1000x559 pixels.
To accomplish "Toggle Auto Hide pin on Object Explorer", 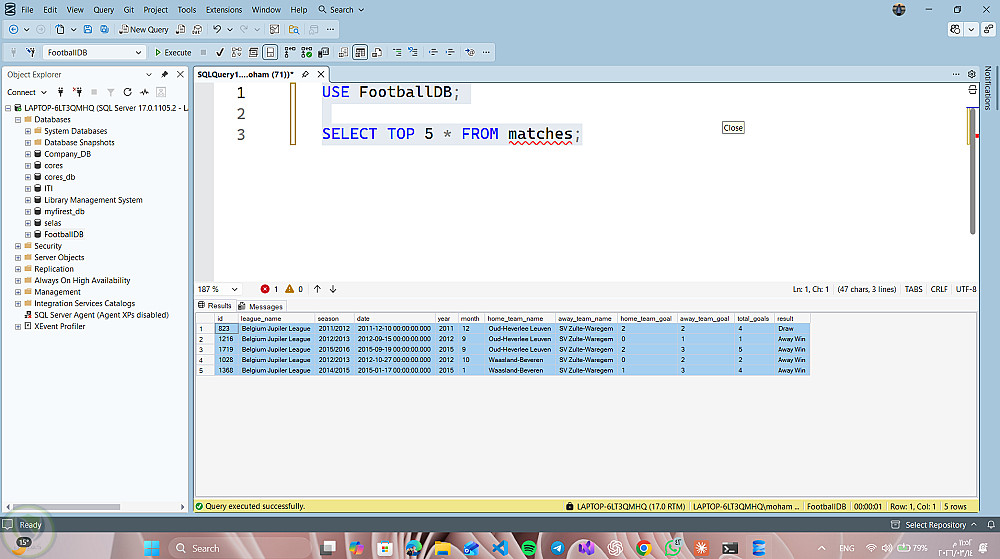I will [165, 75].
